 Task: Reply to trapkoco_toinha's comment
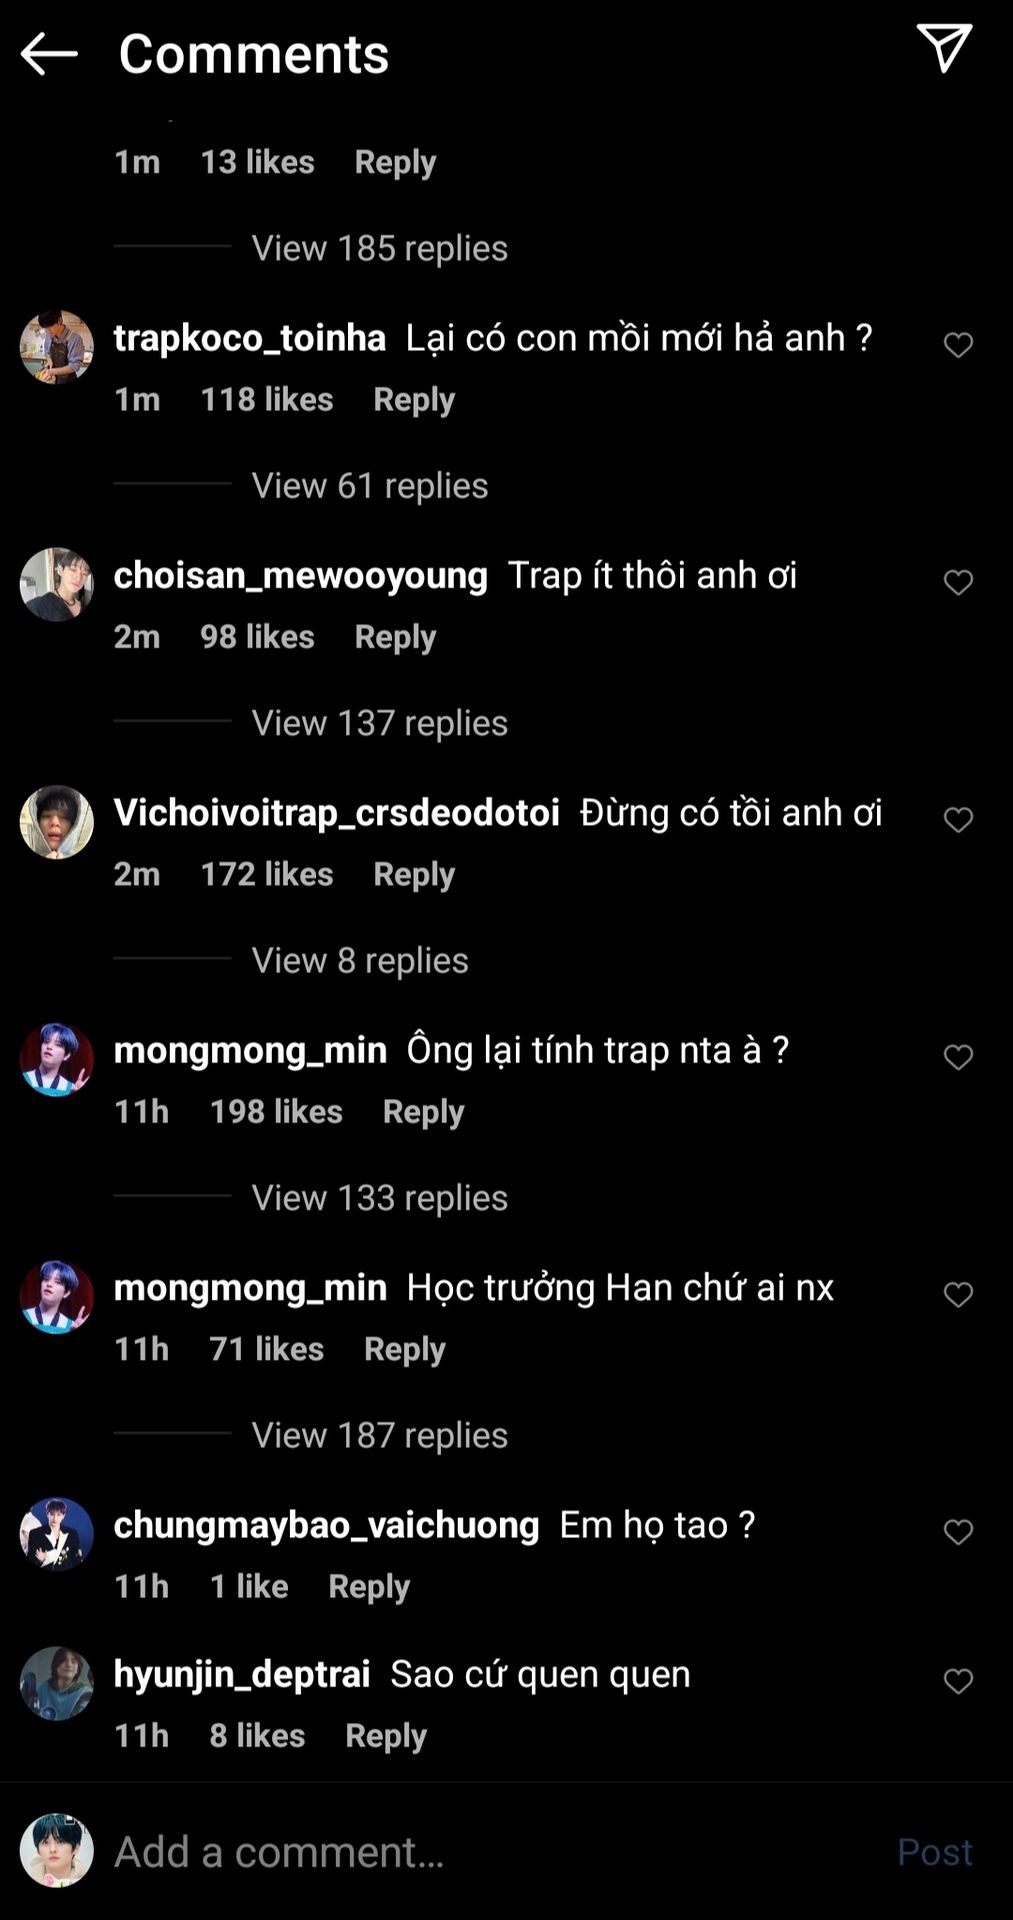413,400
